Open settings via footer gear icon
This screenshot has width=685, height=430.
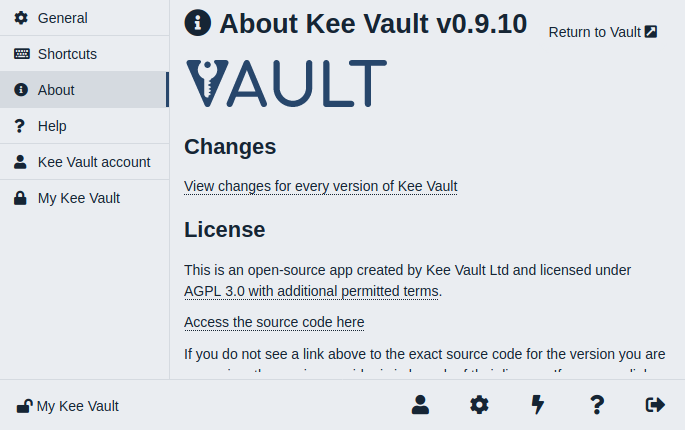pyautogui.click(x=479, y=405)
